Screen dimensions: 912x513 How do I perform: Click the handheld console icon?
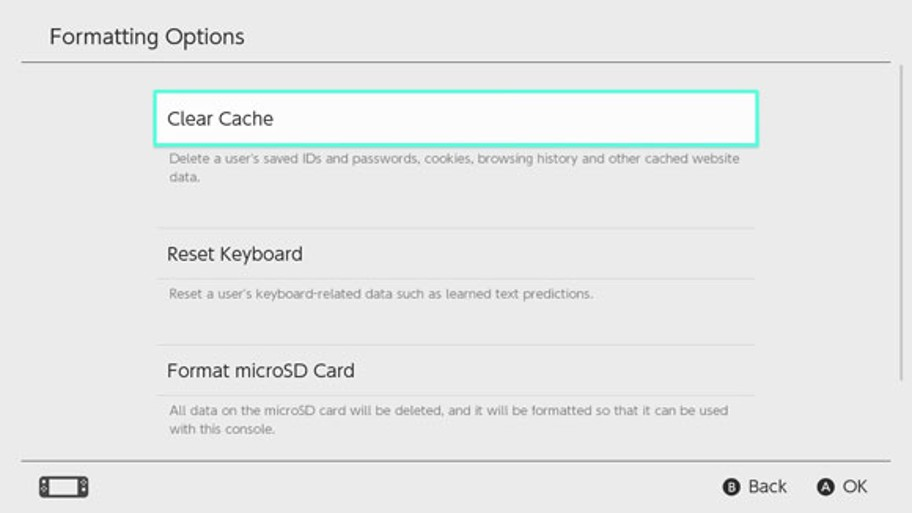tap(64, 487)
